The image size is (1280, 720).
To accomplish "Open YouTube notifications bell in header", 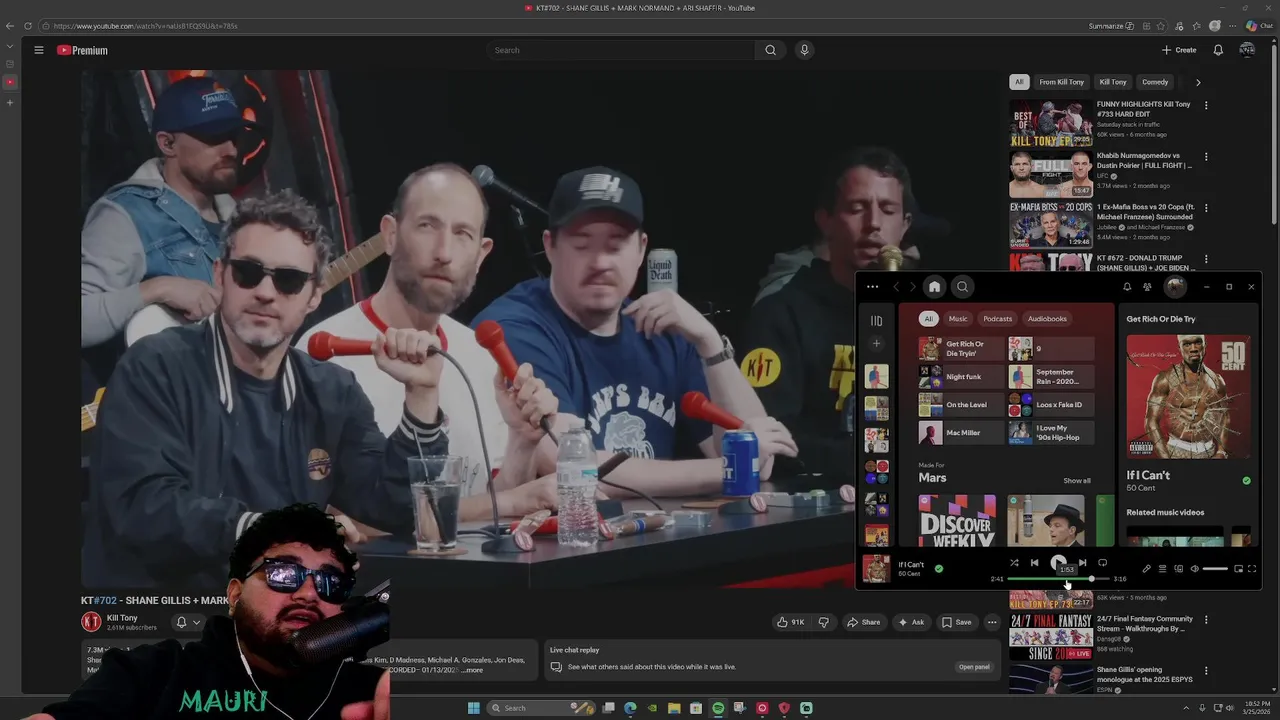I will coord(1218,50).
